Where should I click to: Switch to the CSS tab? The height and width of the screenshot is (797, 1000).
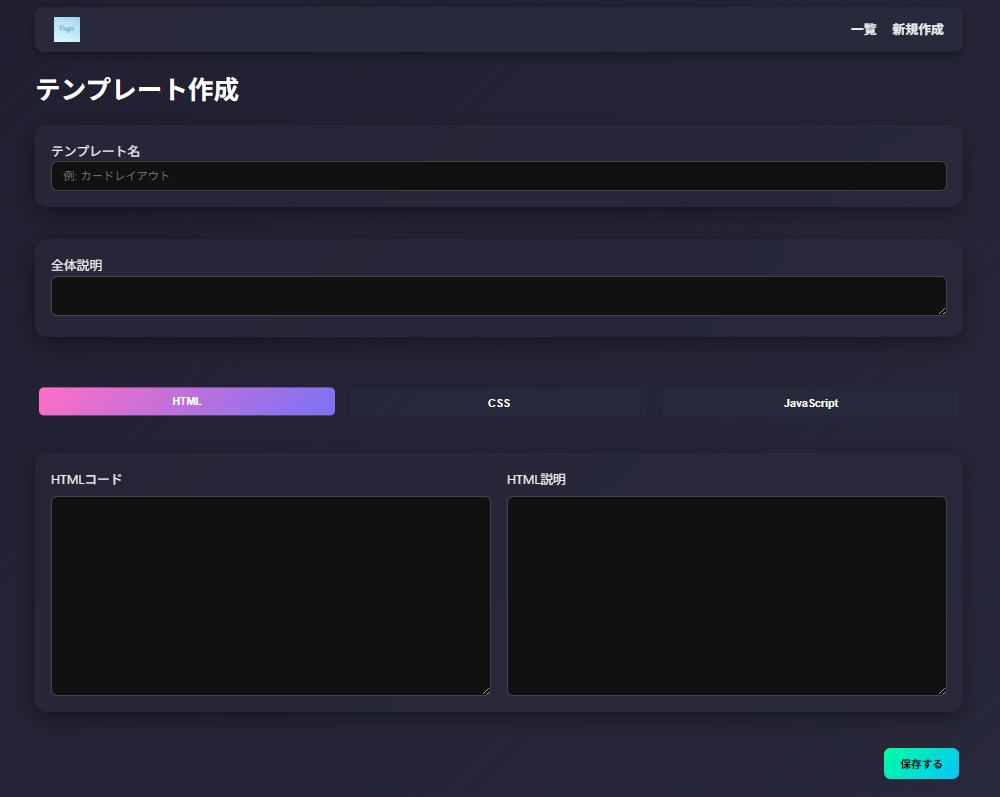[498, 403]
